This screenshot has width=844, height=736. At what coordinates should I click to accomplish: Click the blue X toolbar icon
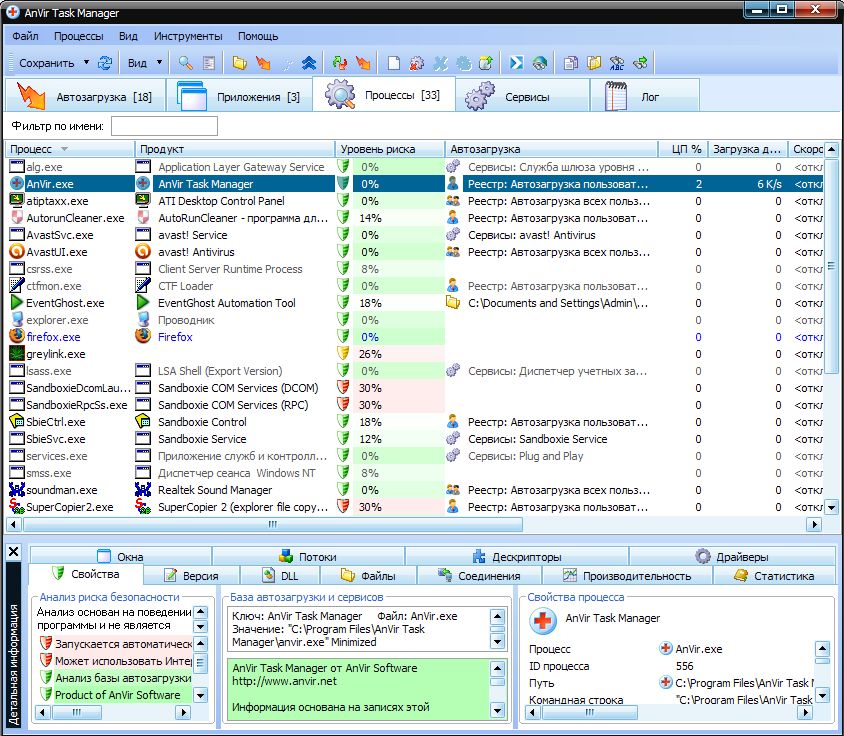pos(440,63)
